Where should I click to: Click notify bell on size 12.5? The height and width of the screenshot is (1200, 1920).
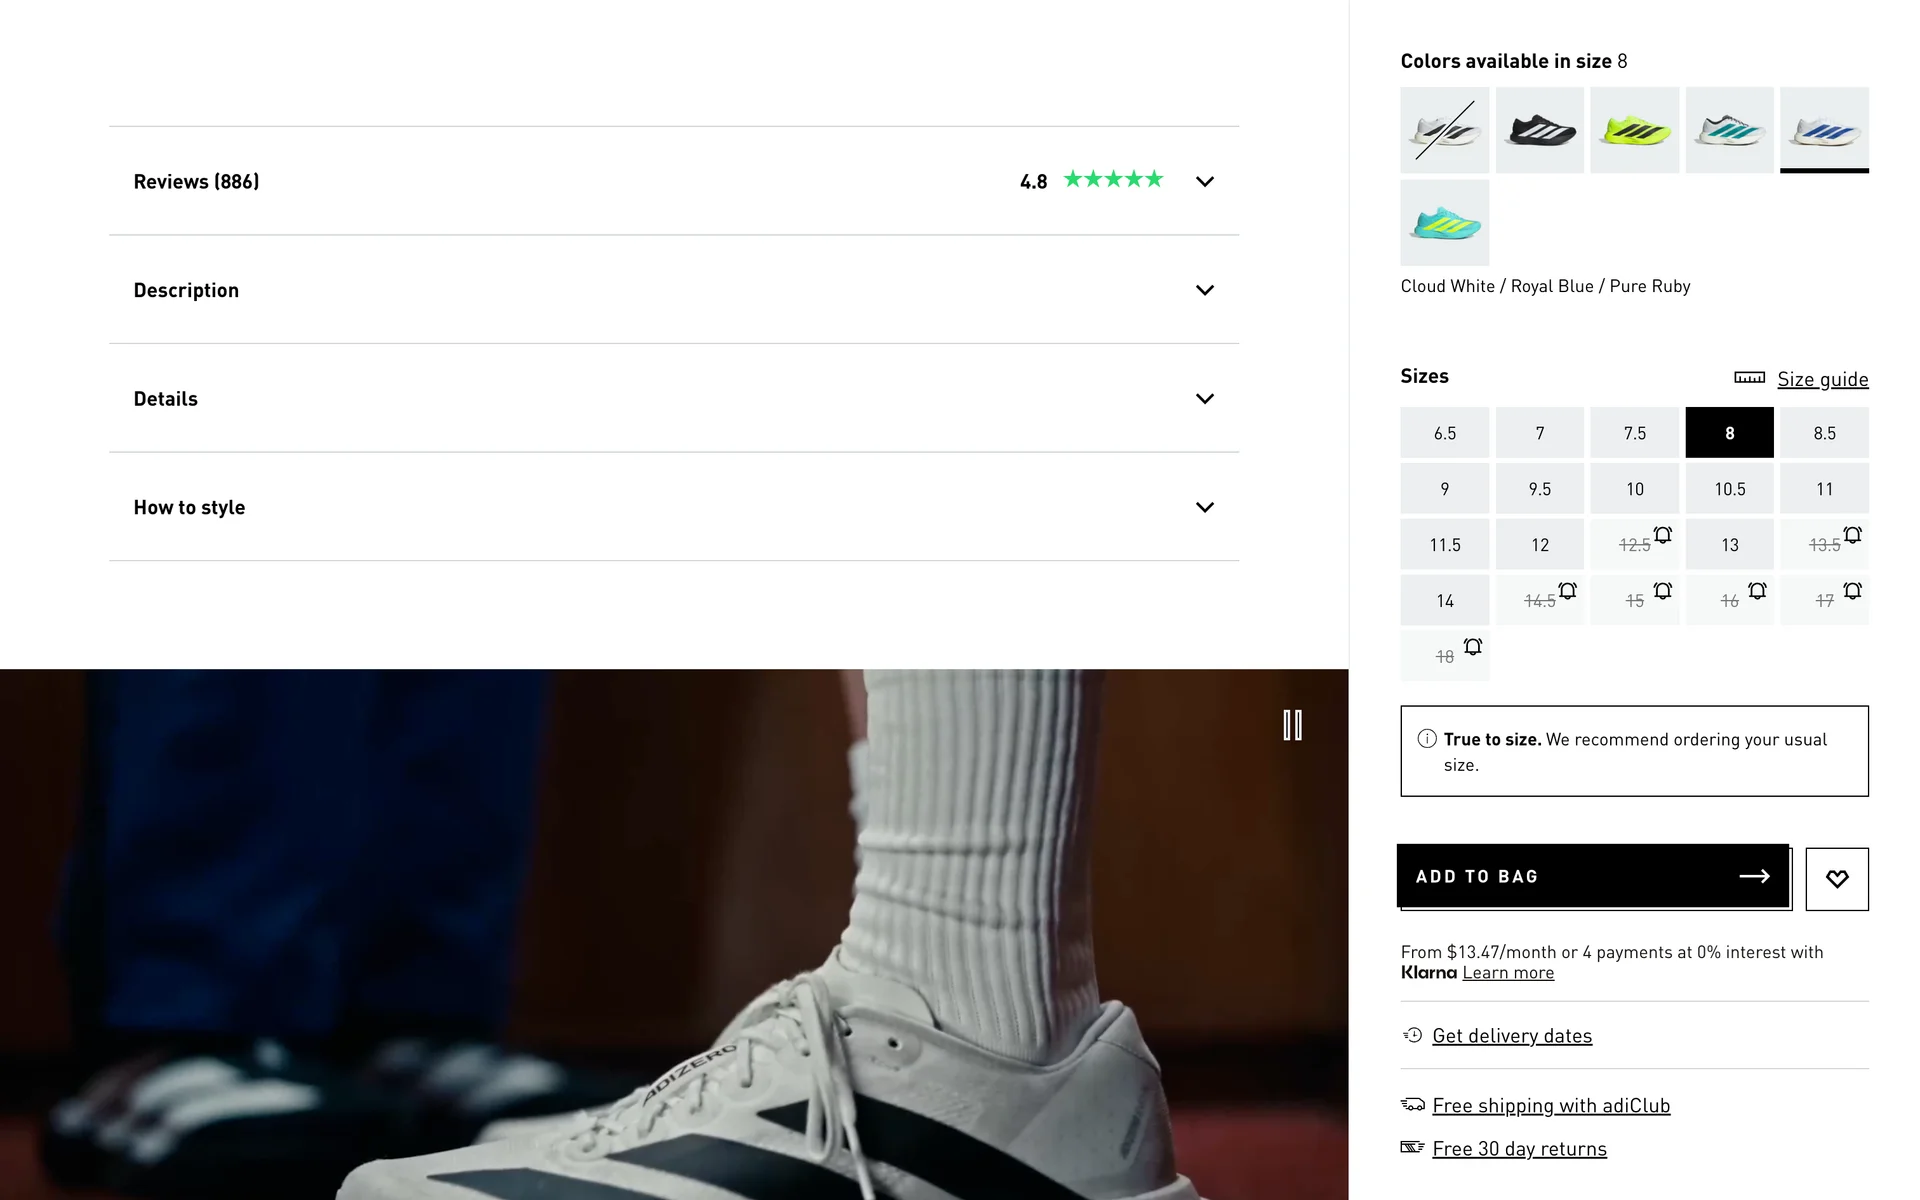coord(1662,535)
